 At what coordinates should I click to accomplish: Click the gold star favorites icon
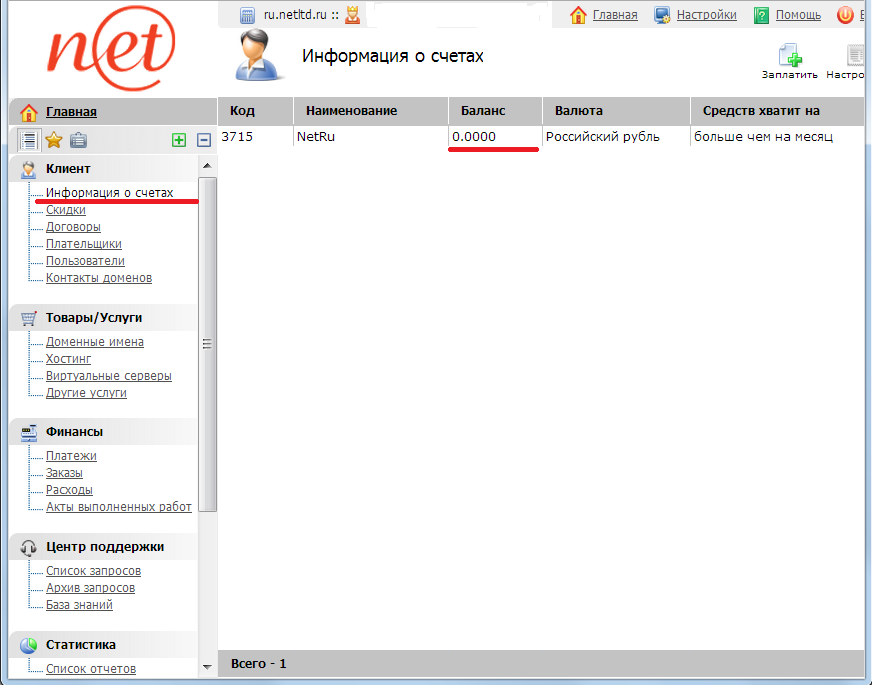pyautogui.click(x=54, y=140)
